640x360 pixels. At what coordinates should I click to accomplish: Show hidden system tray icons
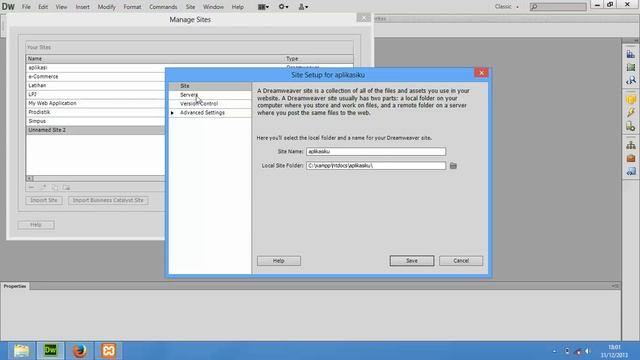click(x=554, y=351)
